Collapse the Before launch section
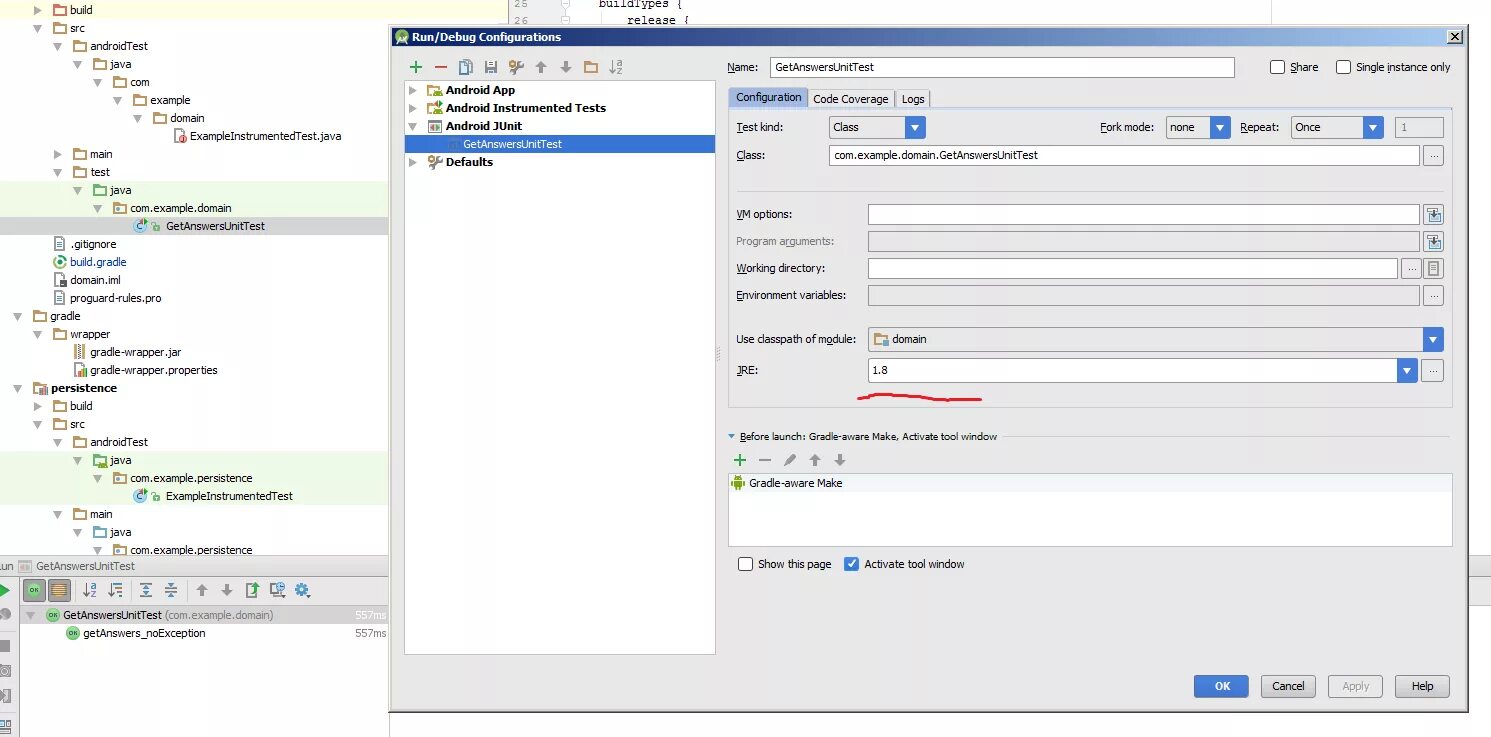The height and width of the screenshot is (737, 1491). (731, 436)
